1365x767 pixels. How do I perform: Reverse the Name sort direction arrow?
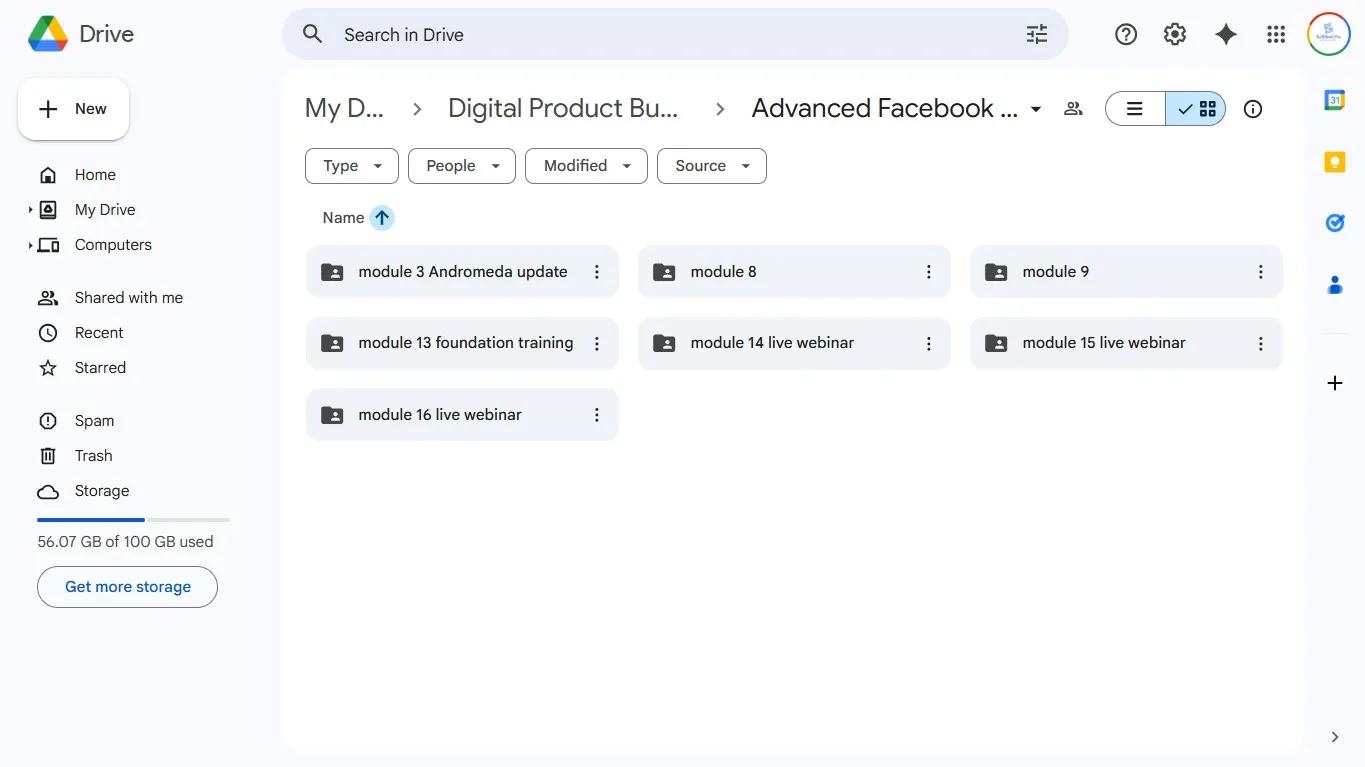(382, 218)
